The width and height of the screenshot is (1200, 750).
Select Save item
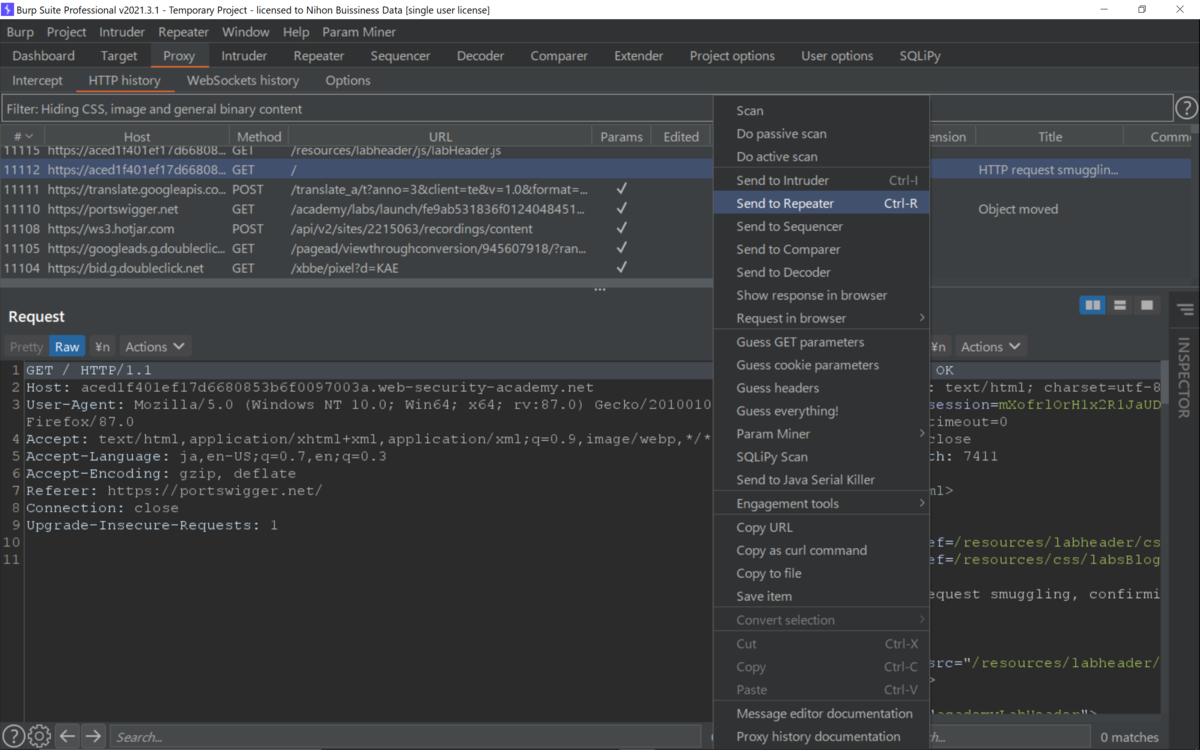click(822, 596)
